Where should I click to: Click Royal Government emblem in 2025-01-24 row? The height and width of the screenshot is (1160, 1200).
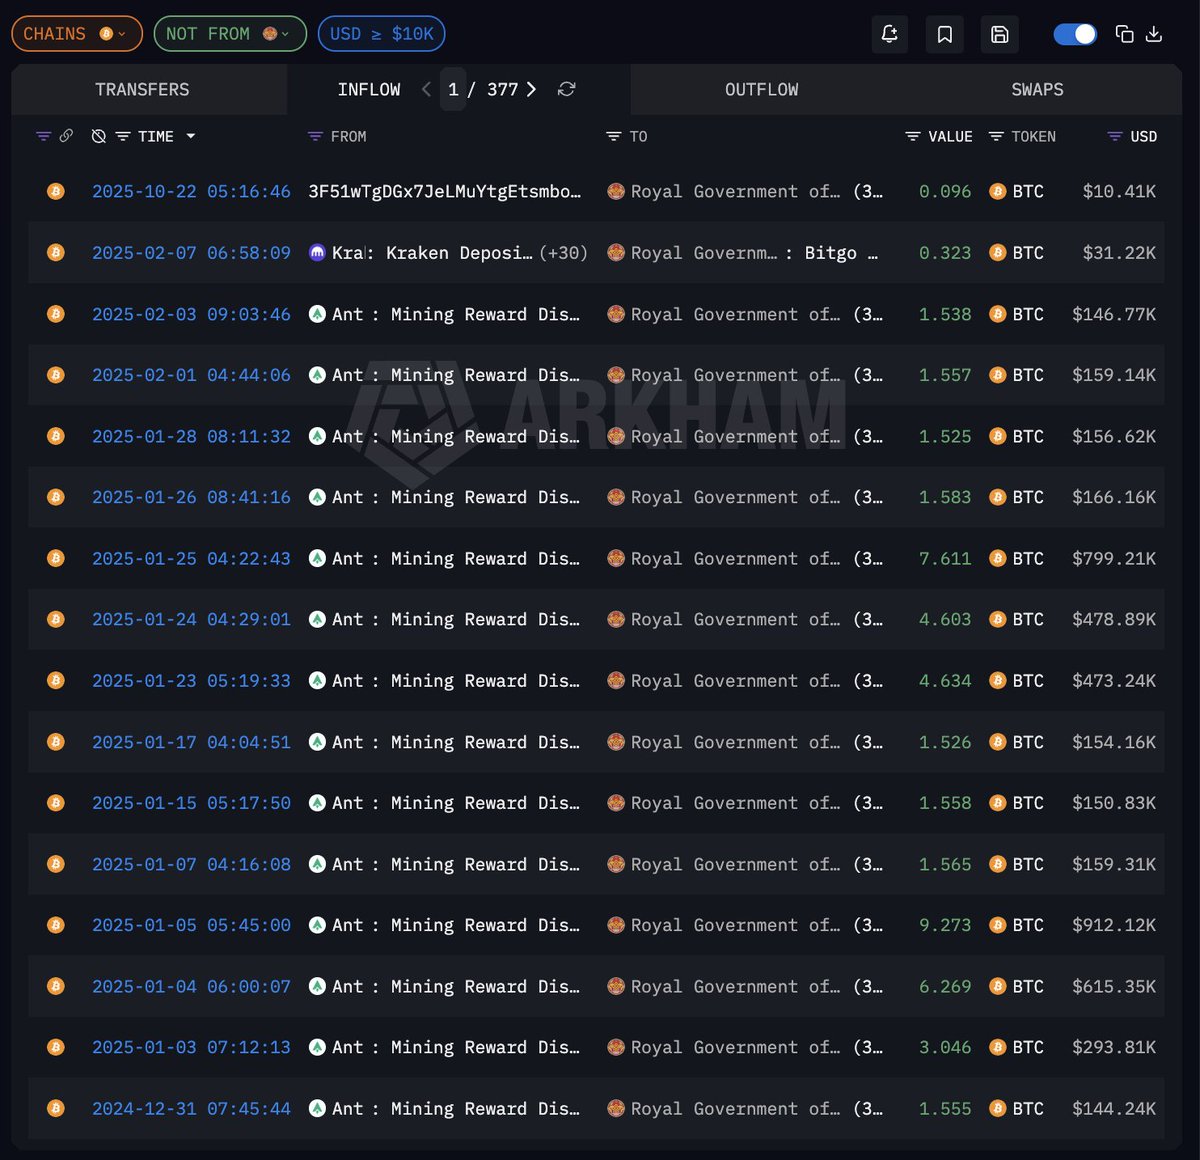pos(616,619)
